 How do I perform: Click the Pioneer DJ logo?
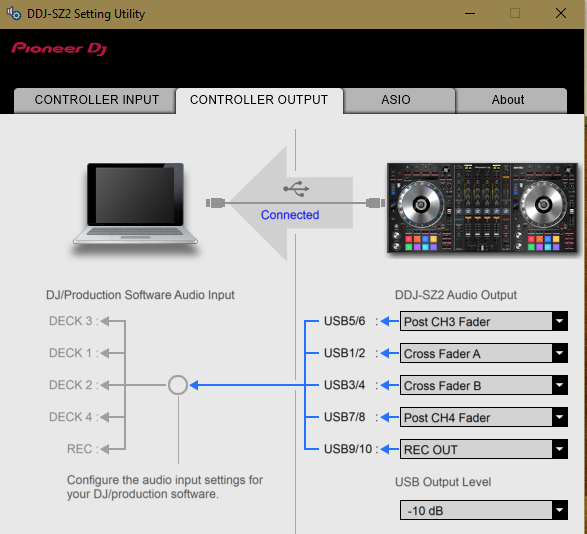tap(59, 49)
